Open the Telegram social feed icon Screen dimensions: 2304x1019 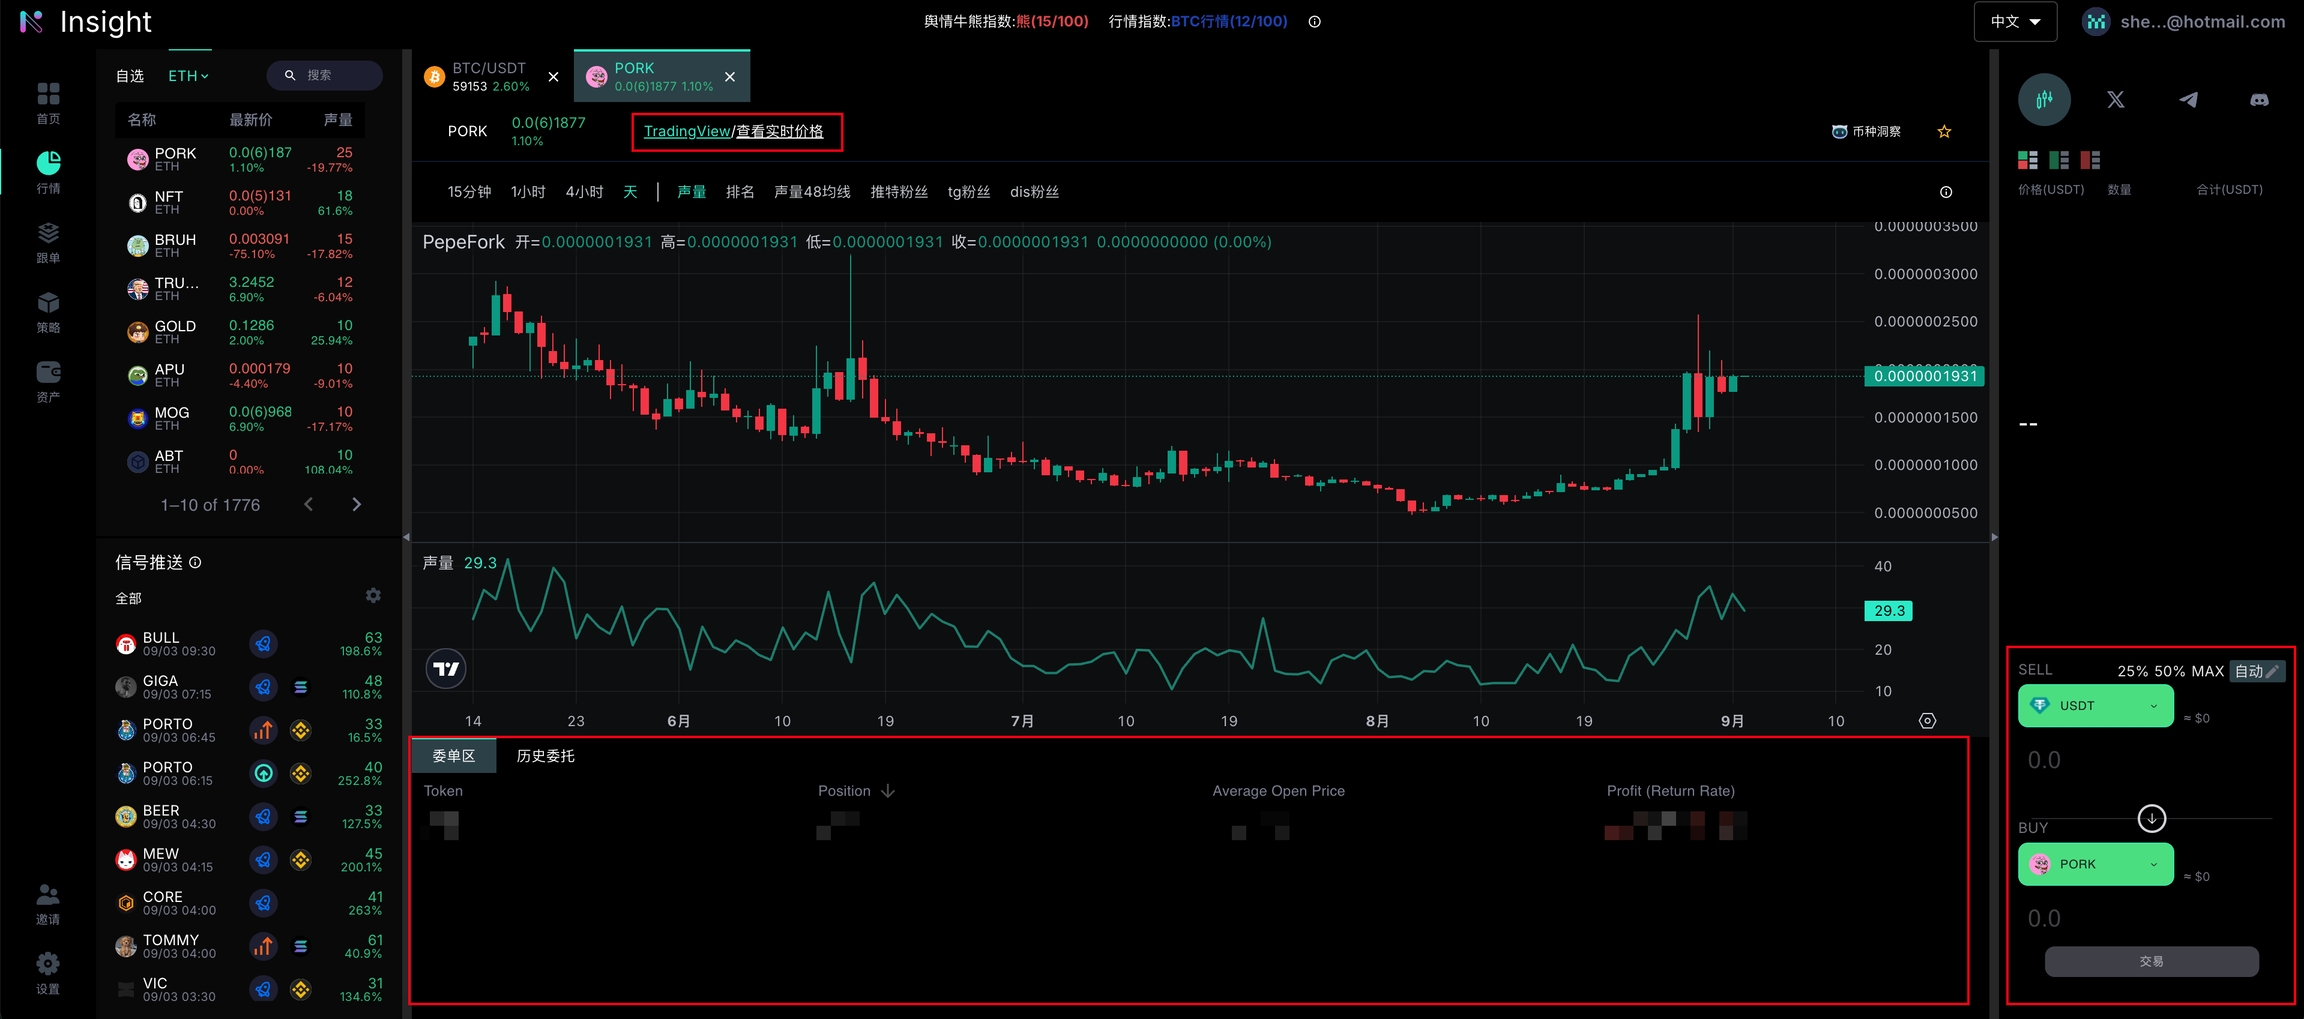(2188, 100)
